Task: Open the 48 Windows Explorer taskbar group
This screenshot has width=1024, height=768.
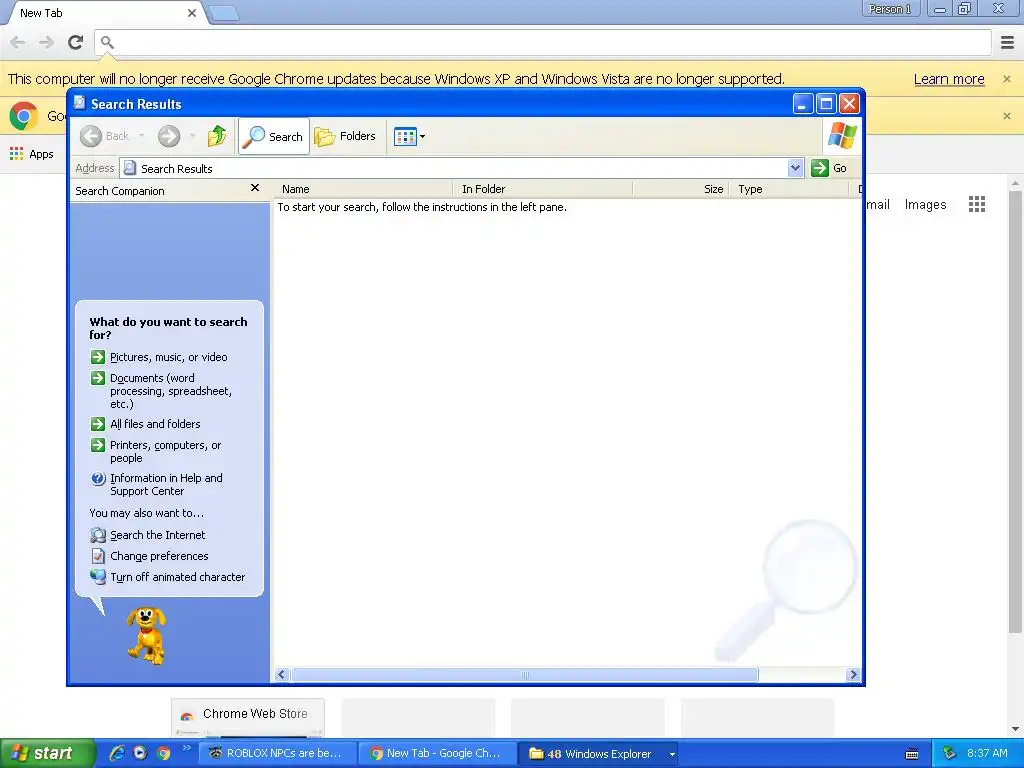Action: [x=600, y=754]
